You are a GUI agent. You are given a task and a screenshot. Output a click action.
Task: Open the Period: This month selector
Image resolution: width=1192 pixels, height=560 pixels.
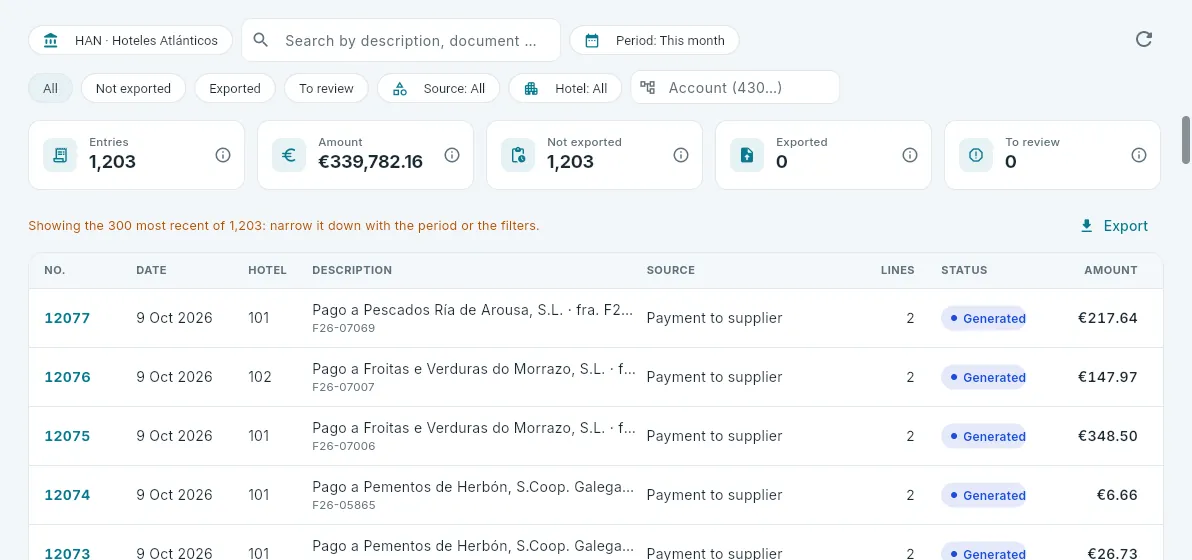(655, 40)
